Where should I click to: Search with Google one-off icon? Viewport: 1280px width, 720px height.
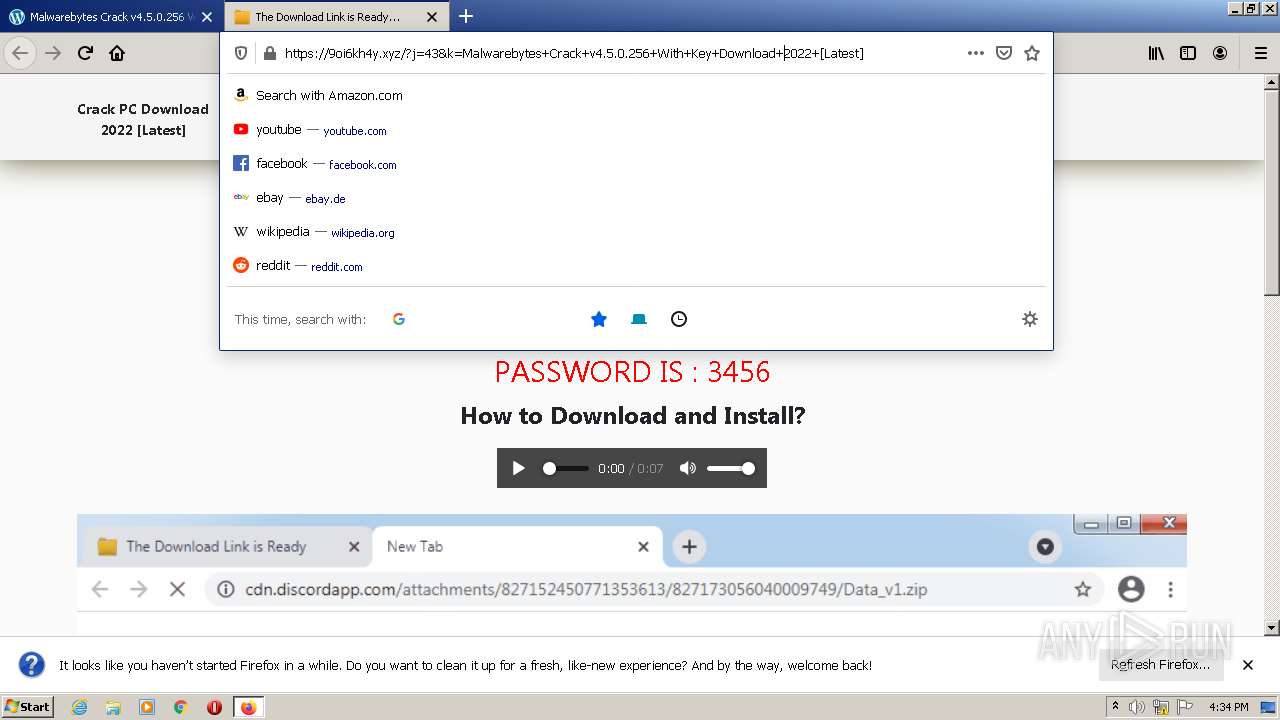coord(399,319)
